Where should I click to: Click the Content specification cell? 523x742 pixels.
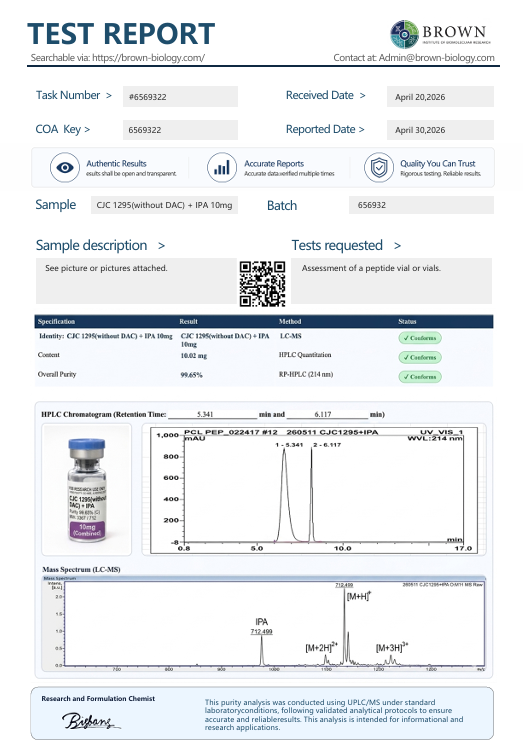[x=49, y=354]
